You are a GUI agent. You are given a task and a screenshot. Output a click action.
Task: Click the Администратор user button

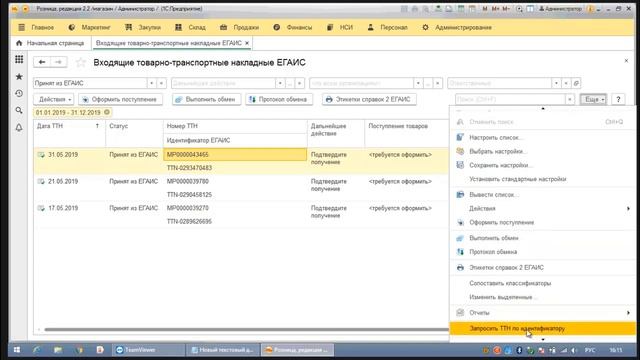click(x=560, y=9)
